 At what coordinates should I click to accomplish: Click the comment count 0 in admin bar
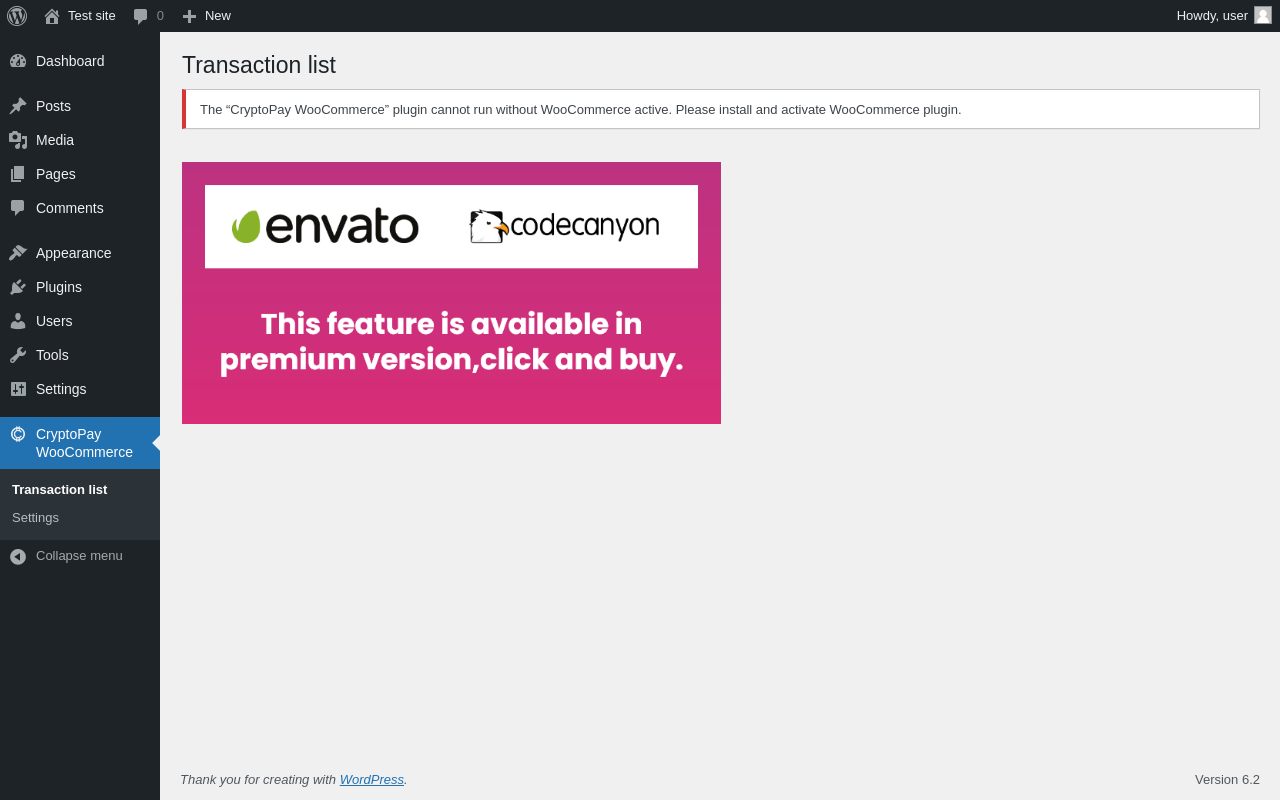coord(160,16)
